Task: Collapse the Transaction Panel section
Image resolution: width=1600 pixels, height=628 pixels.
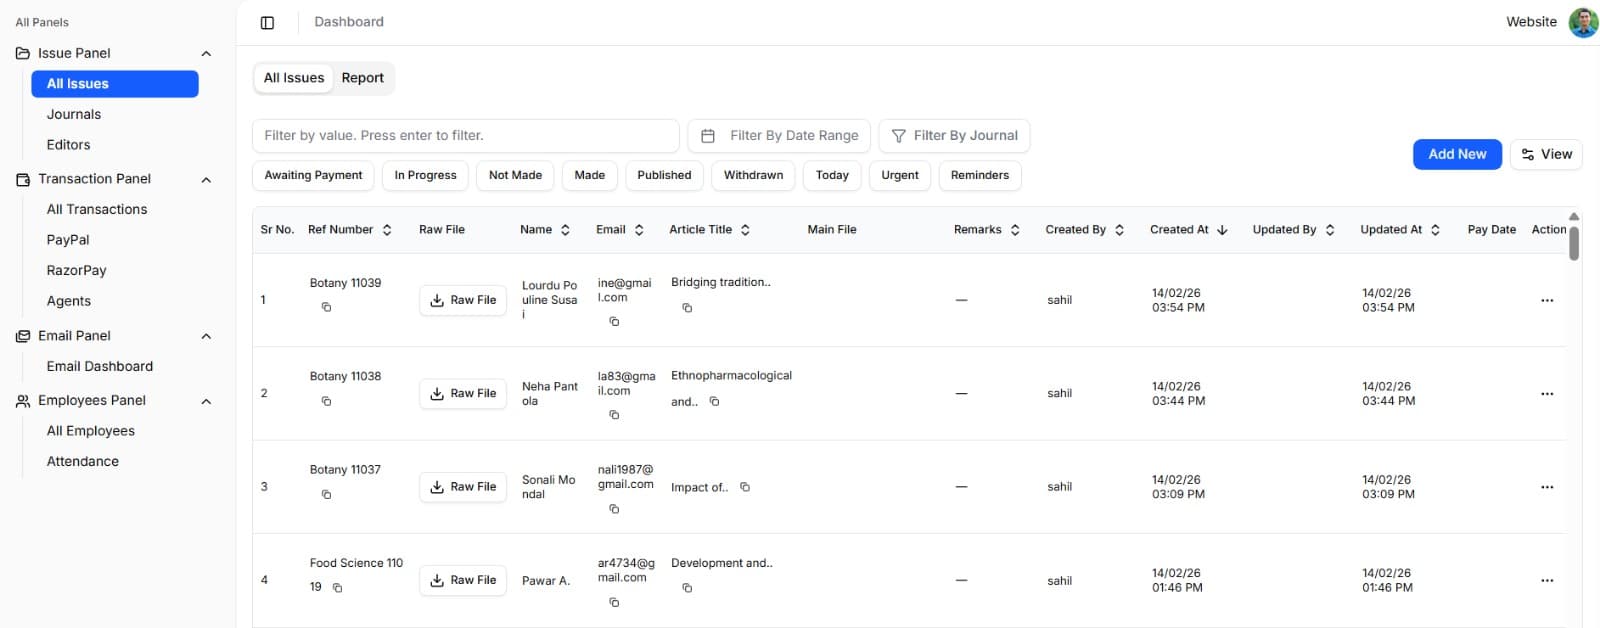Action: point(206,180)
